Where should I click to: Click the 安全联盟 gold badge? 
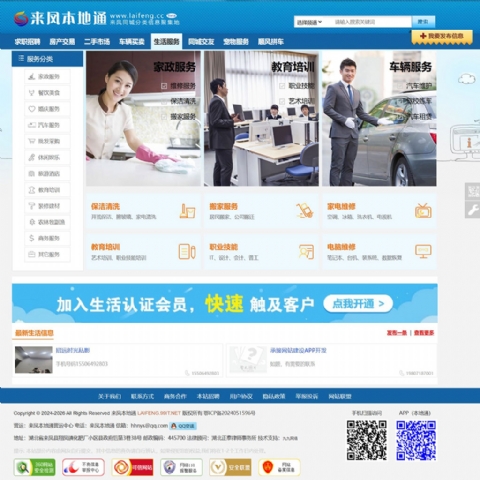[x=230, y=467]
